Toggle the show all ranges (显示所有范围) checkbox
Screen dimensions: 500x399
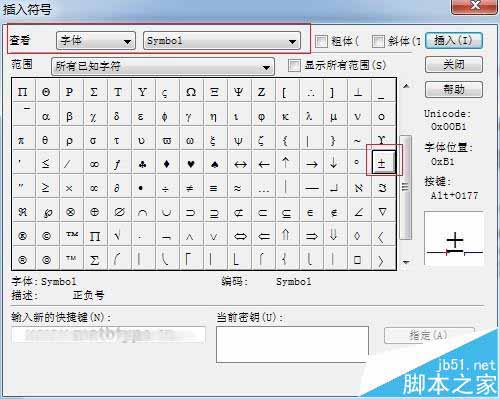pyautogui.click(x=294, y=65)
